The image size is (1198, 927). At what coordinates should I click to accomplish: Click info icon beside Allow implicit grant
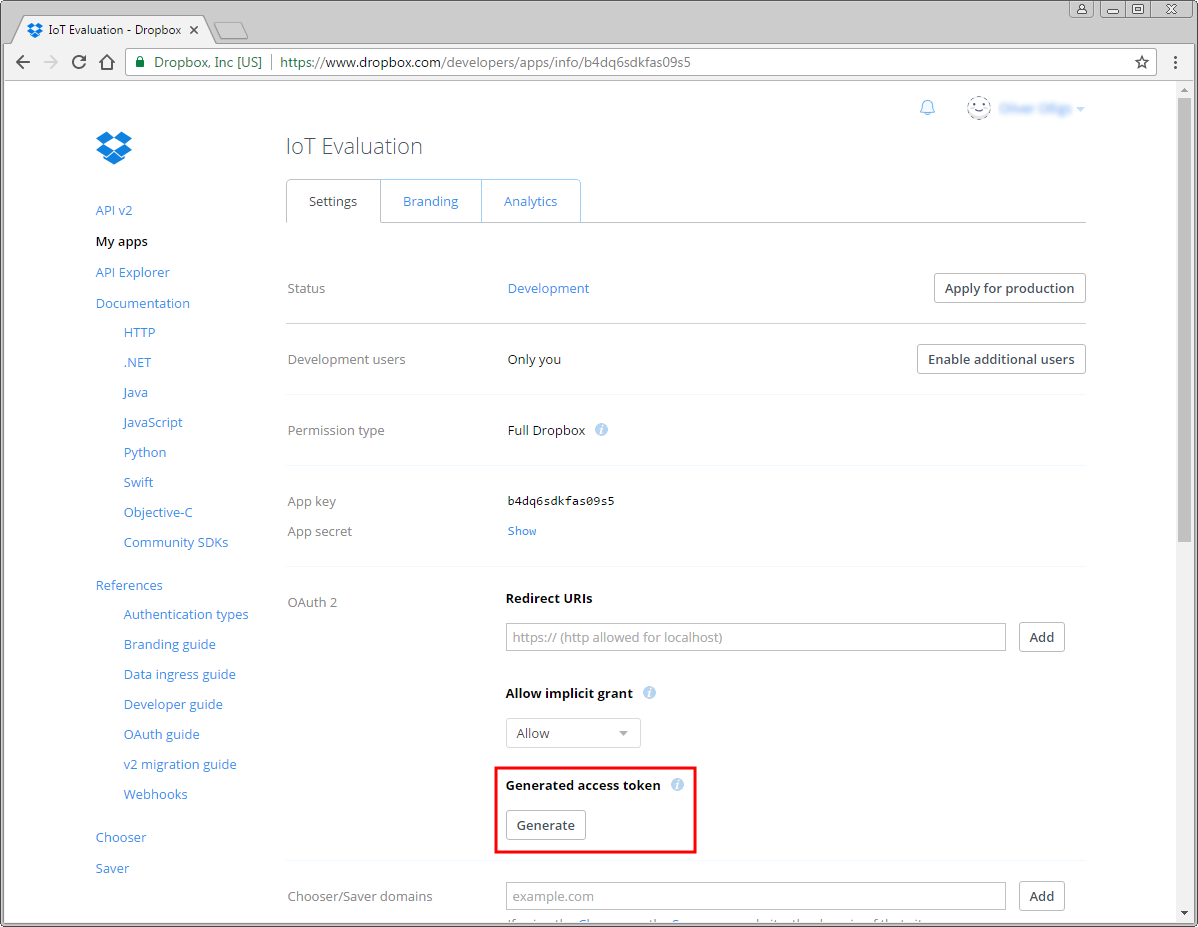pos(649,692)
